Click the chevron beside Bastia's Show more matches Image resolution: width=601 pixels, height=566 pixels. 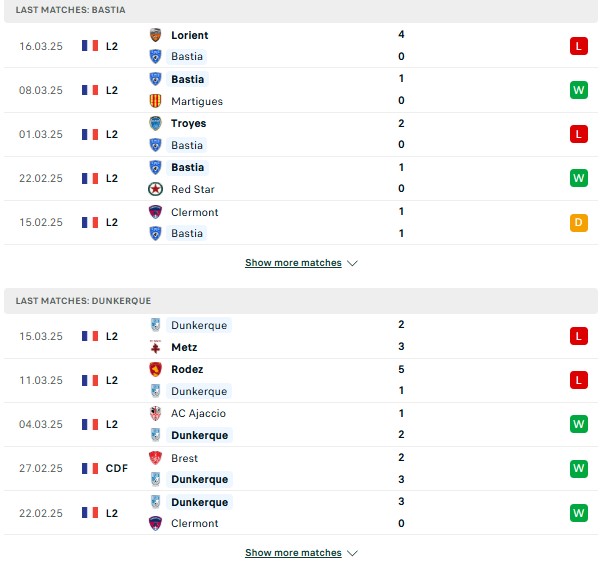(352, 263)
